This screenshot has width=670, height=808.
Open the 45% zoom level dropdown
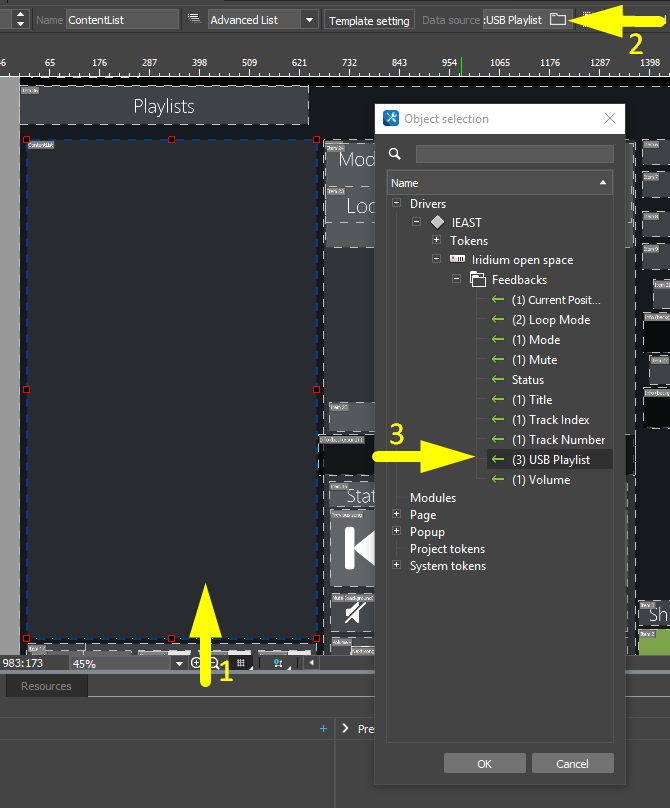pyautogui.click(x=179, y=663)
